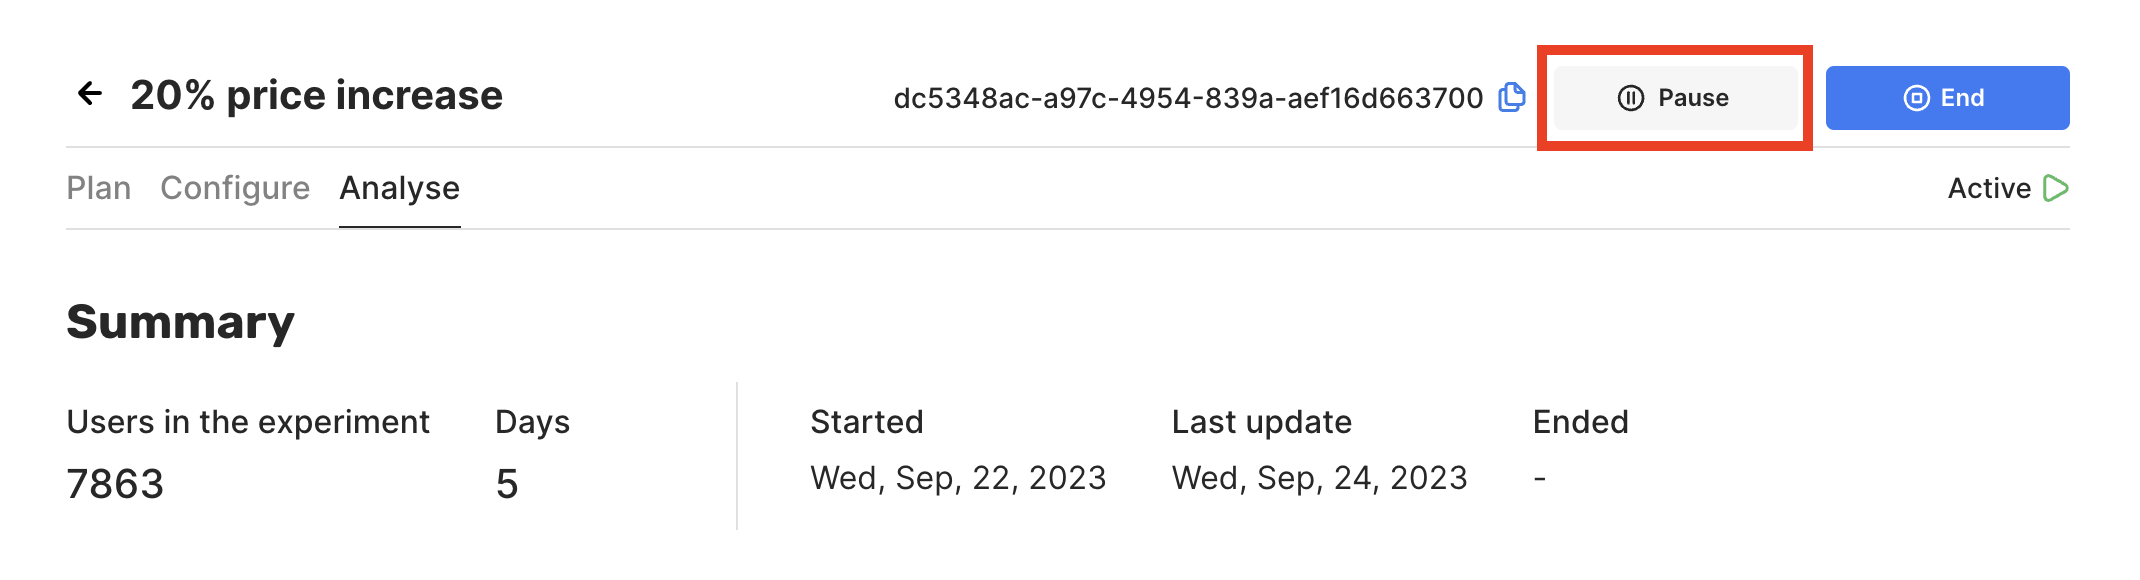The height and width of the screenshot is (580, 2140).
Task: Select the Analyse tab
Action: point(400,188)
